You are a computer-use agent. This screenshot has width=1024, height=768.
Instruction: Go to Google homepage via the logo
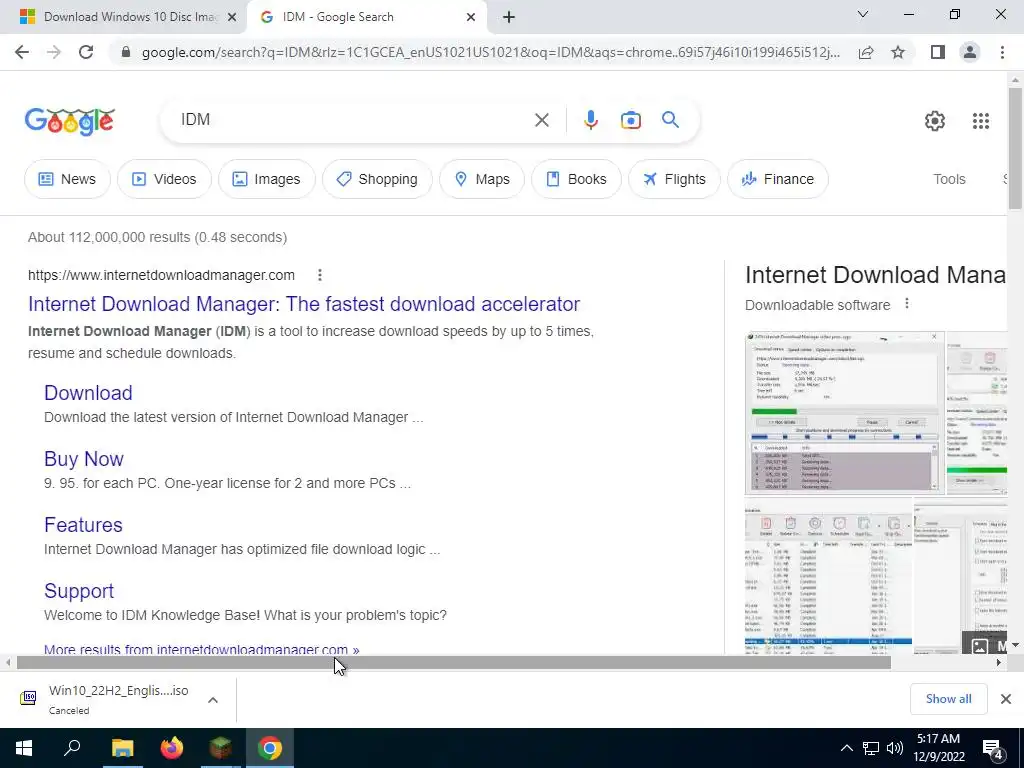tap(70, 121)
